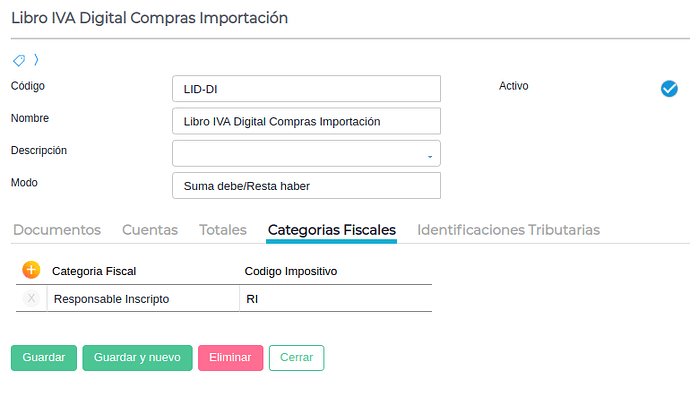Click the tag icon below the title
Viewport: 690px width, 414px height.
19,61
